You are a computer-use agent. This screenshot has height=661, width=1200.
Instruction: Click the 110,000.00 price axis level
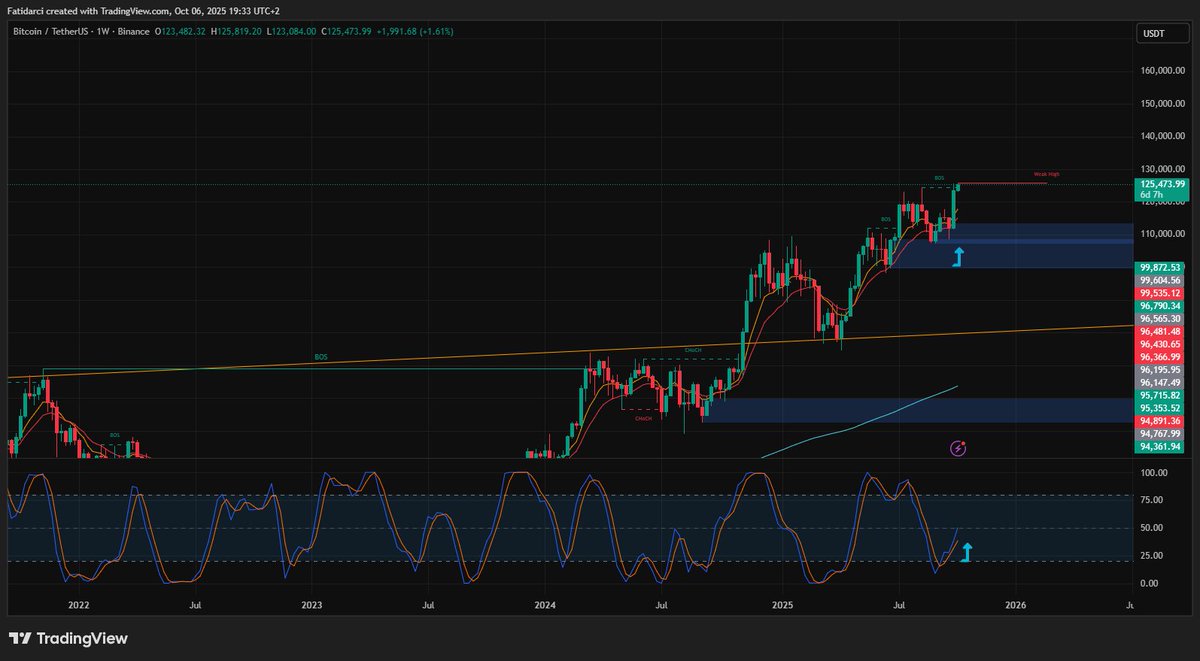click(1161, 234)
